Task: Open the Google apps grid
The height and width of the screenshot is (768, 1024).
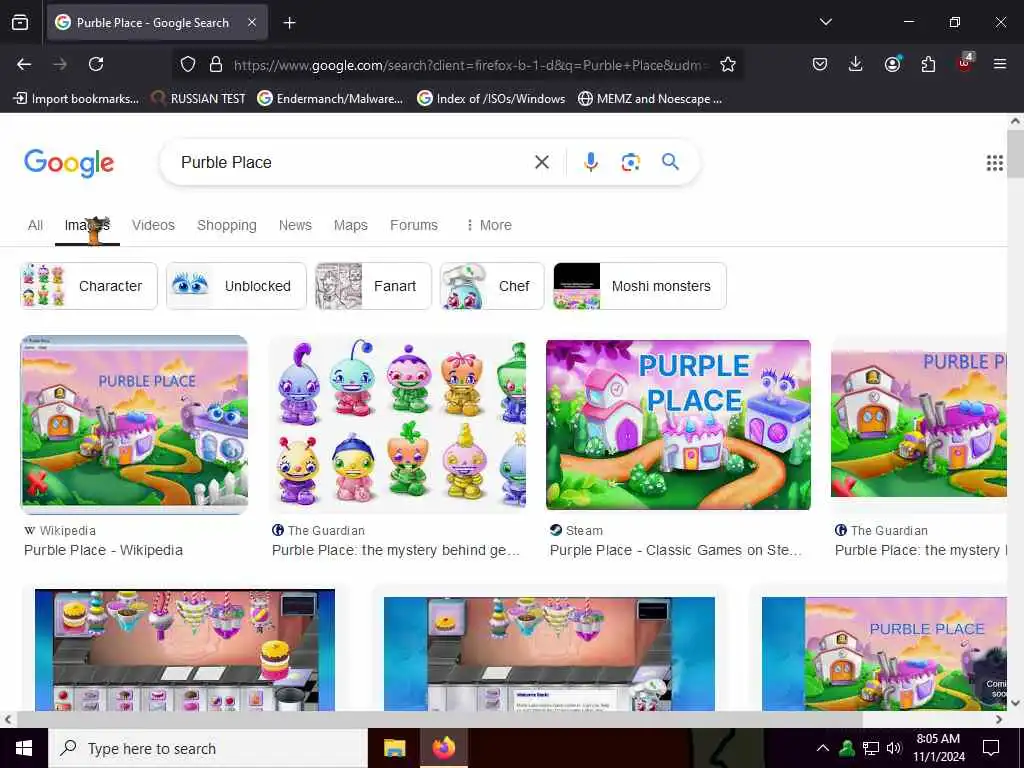Action: [994, 163]
